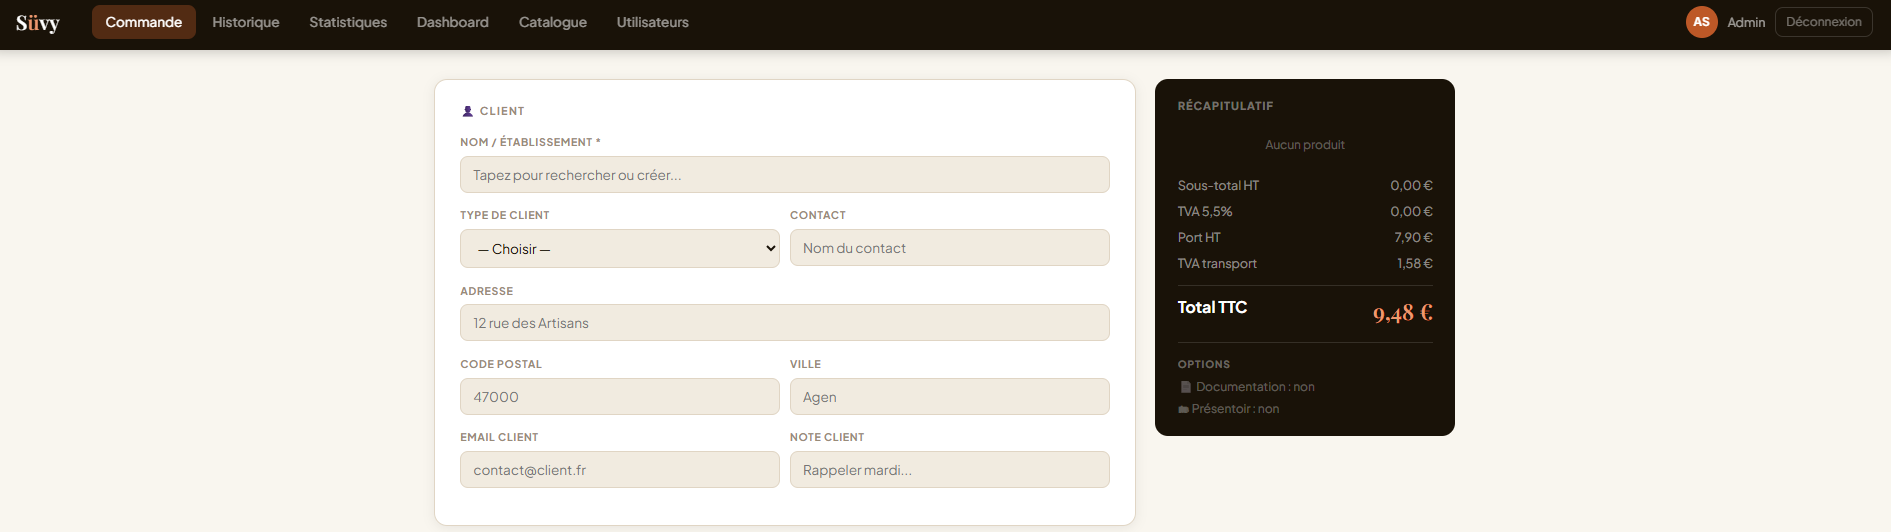The image size is (1891, 532).
Task: Go to Dashboard tab
Action: coord(453,22)
